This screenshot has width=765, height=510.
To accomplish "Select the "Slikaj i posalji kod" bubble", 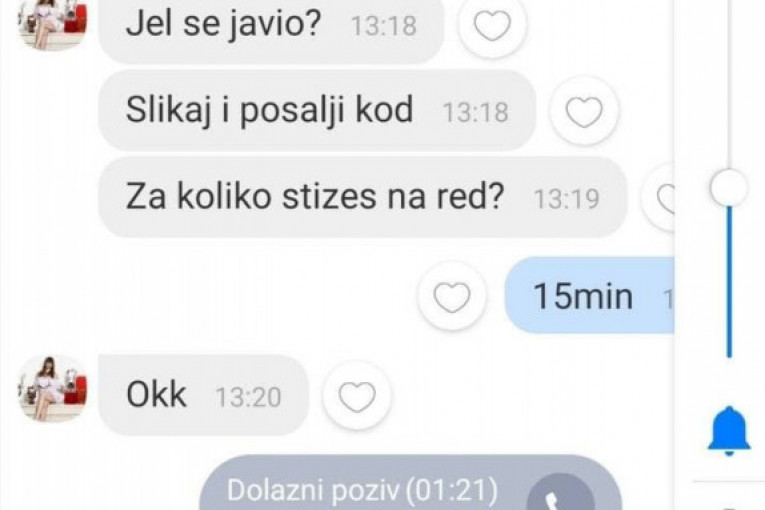I will click(317, 110).
